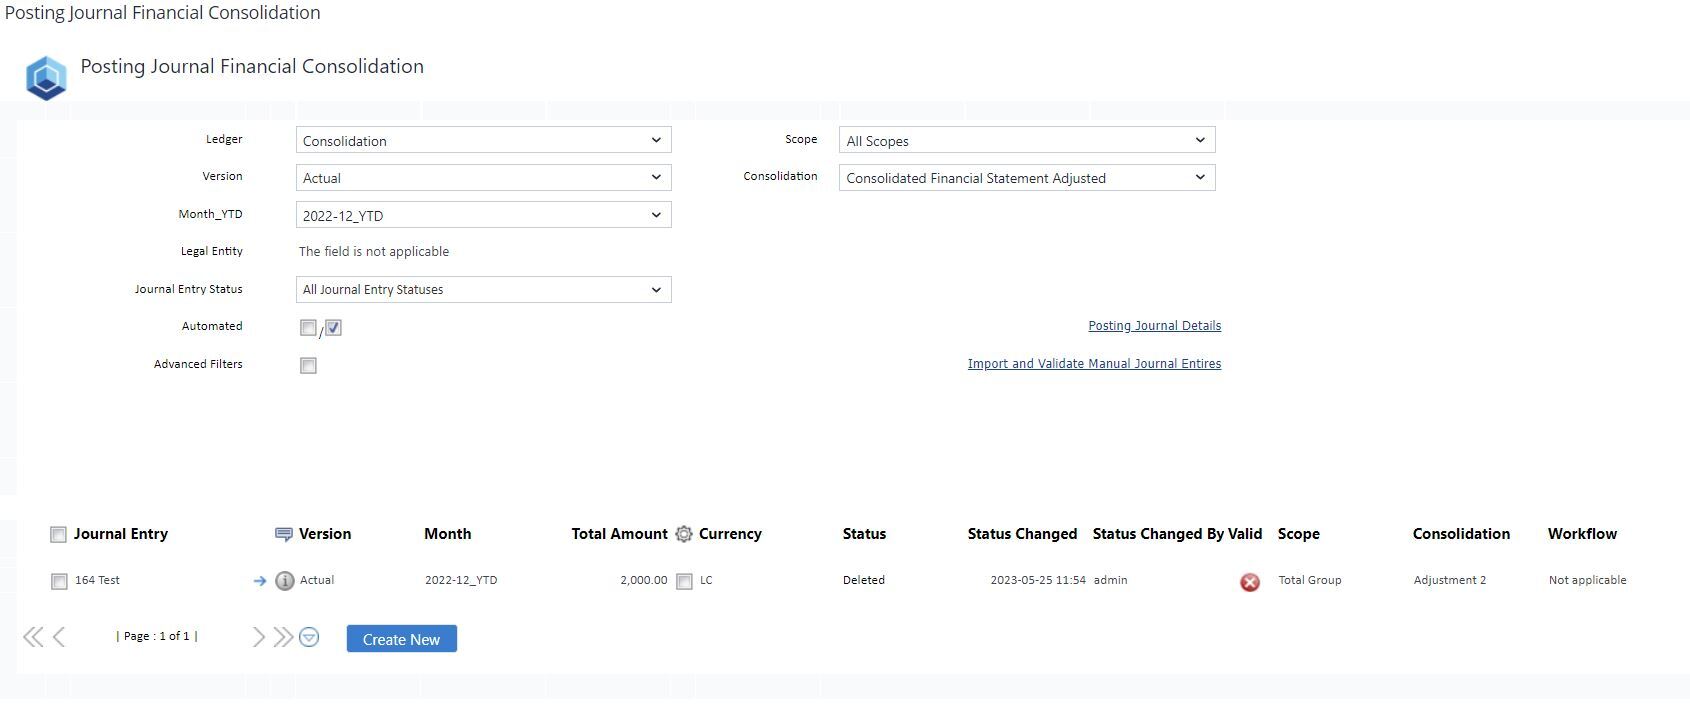Open the Posting Journal Details link
This screenshot has height=712, width=1690.
1154,326
